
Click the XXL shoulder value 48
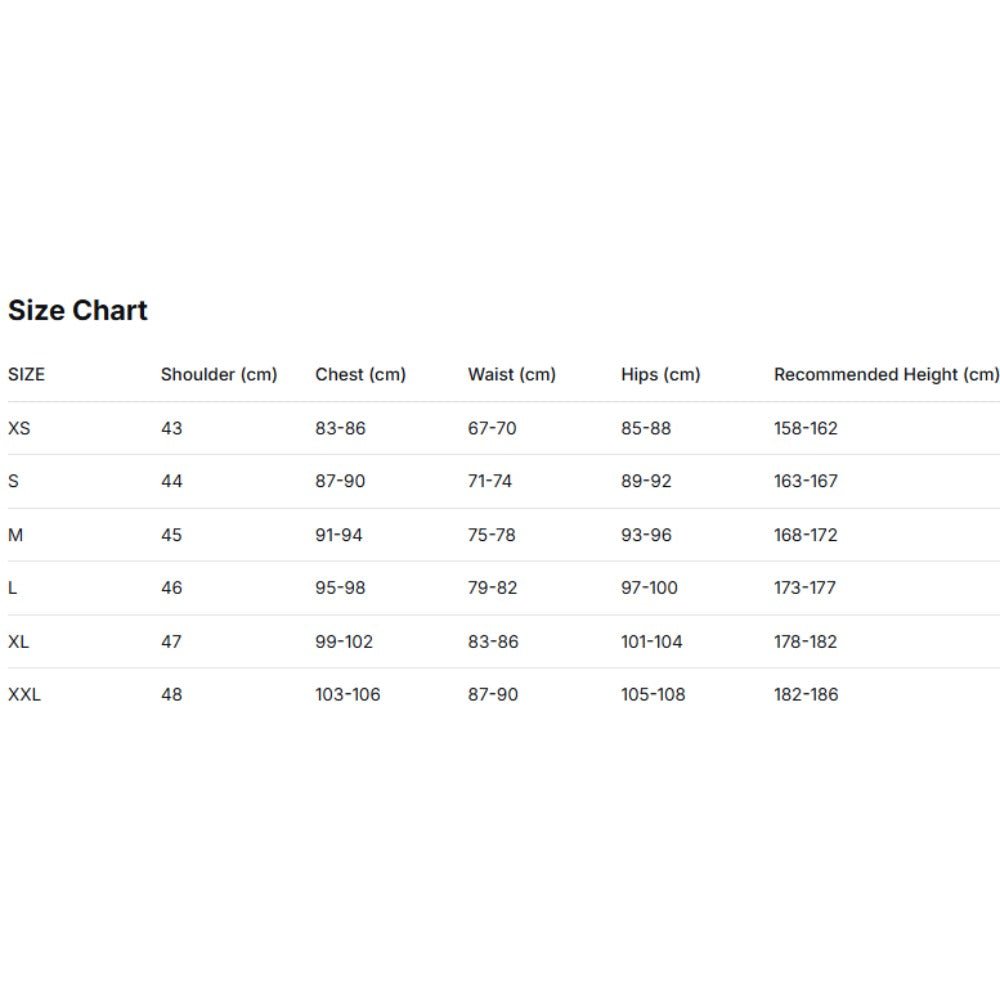pyautogui.click(x=172, y=694)
